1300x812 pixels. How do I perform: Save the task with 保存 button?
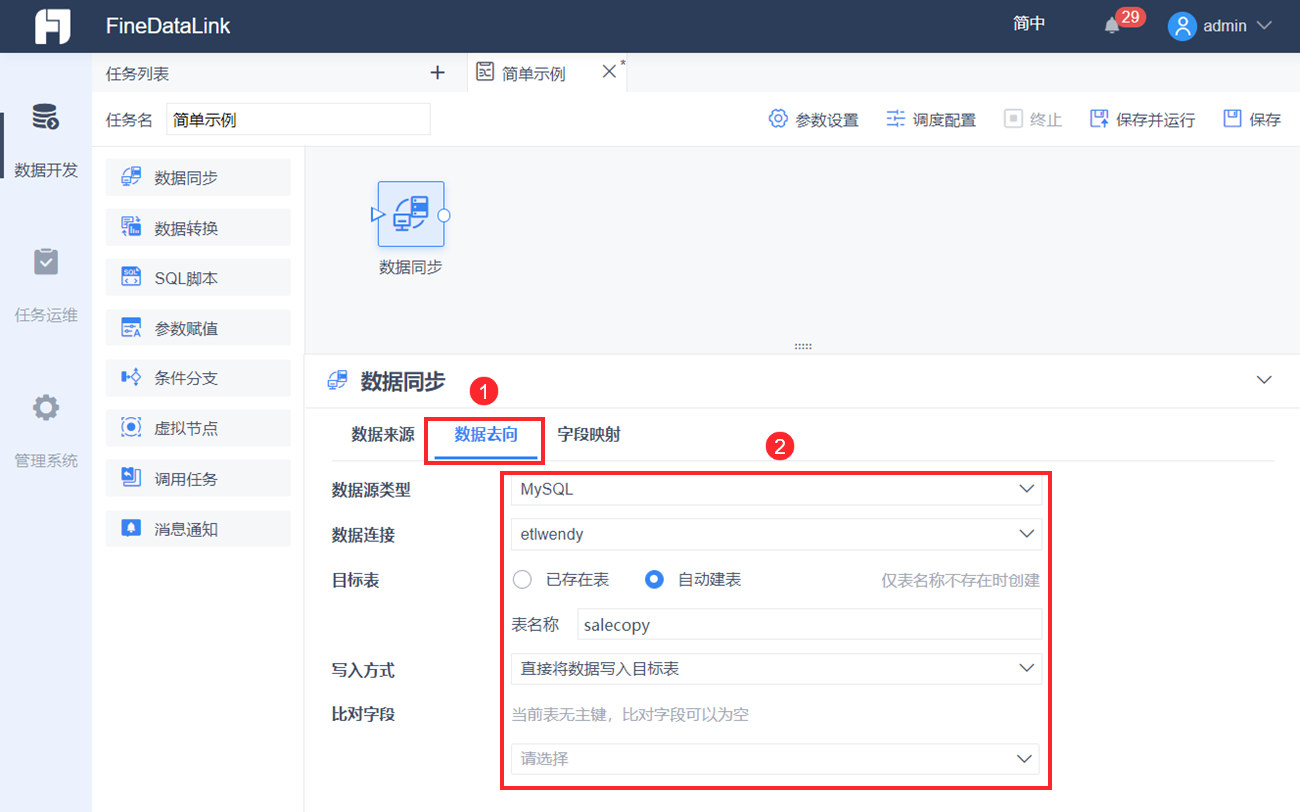[x=1252, y=120]
